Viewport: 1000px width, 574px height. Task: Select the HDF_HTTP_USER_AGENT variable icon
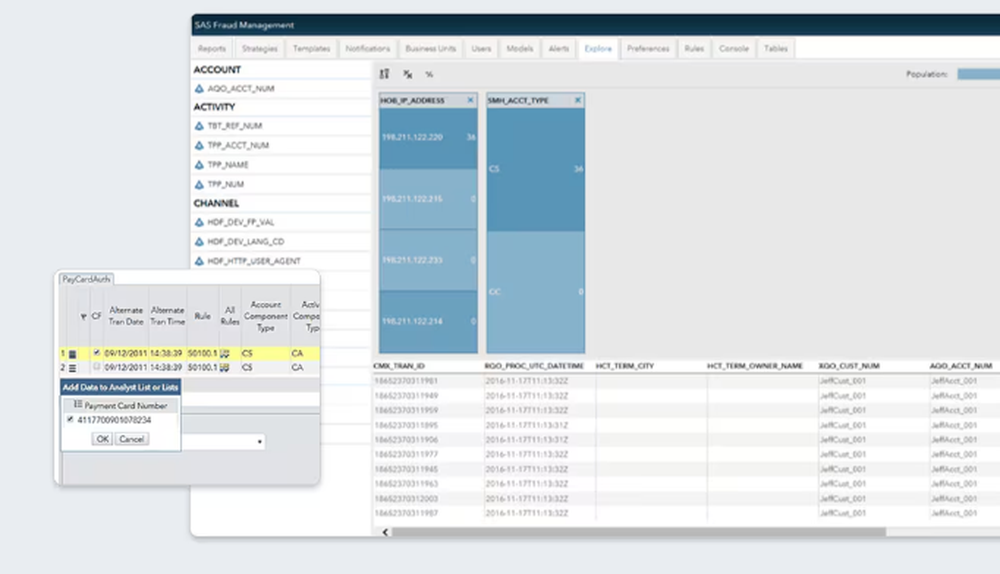click(x=199, y=261)
